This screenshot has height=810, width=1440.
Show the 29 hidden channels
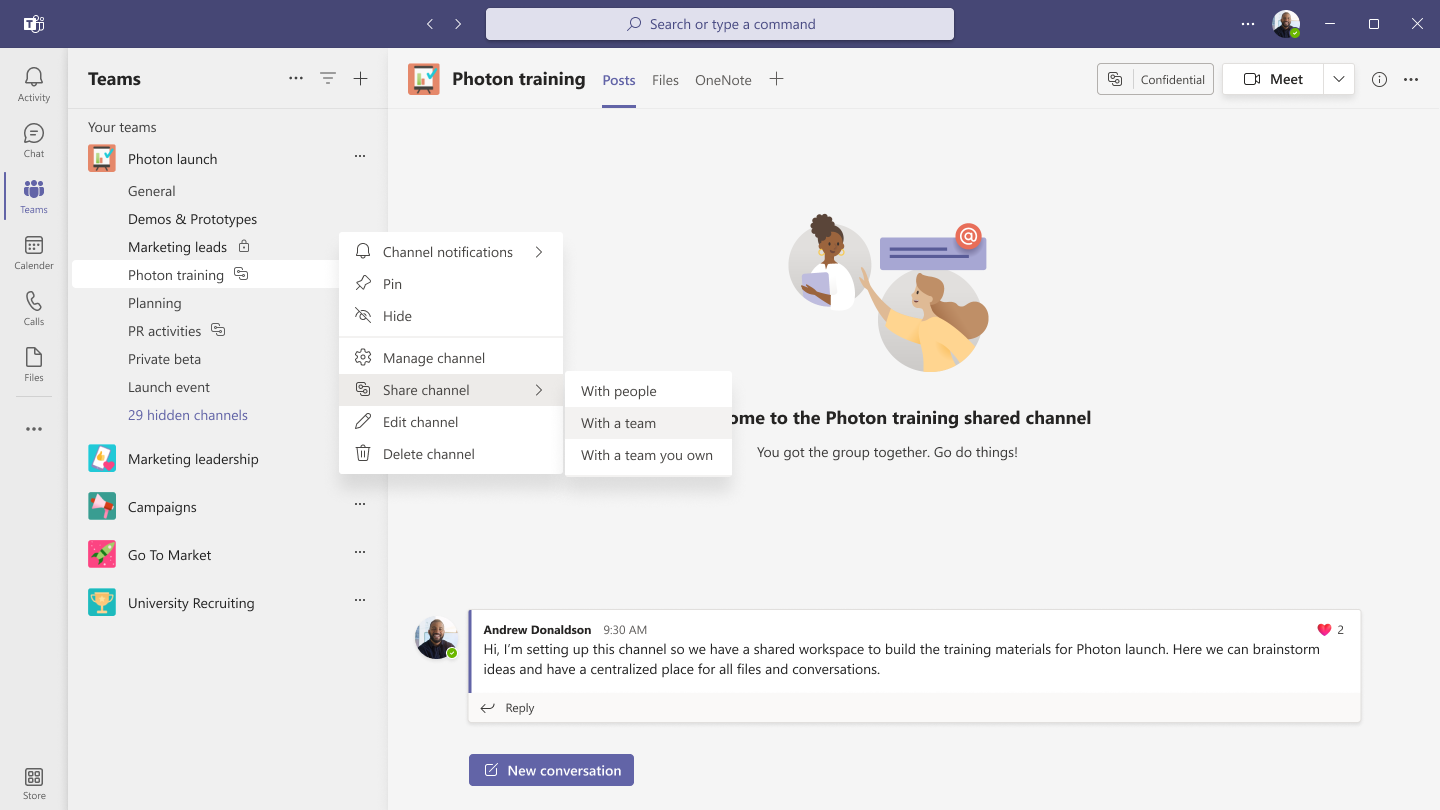(188, 415)
